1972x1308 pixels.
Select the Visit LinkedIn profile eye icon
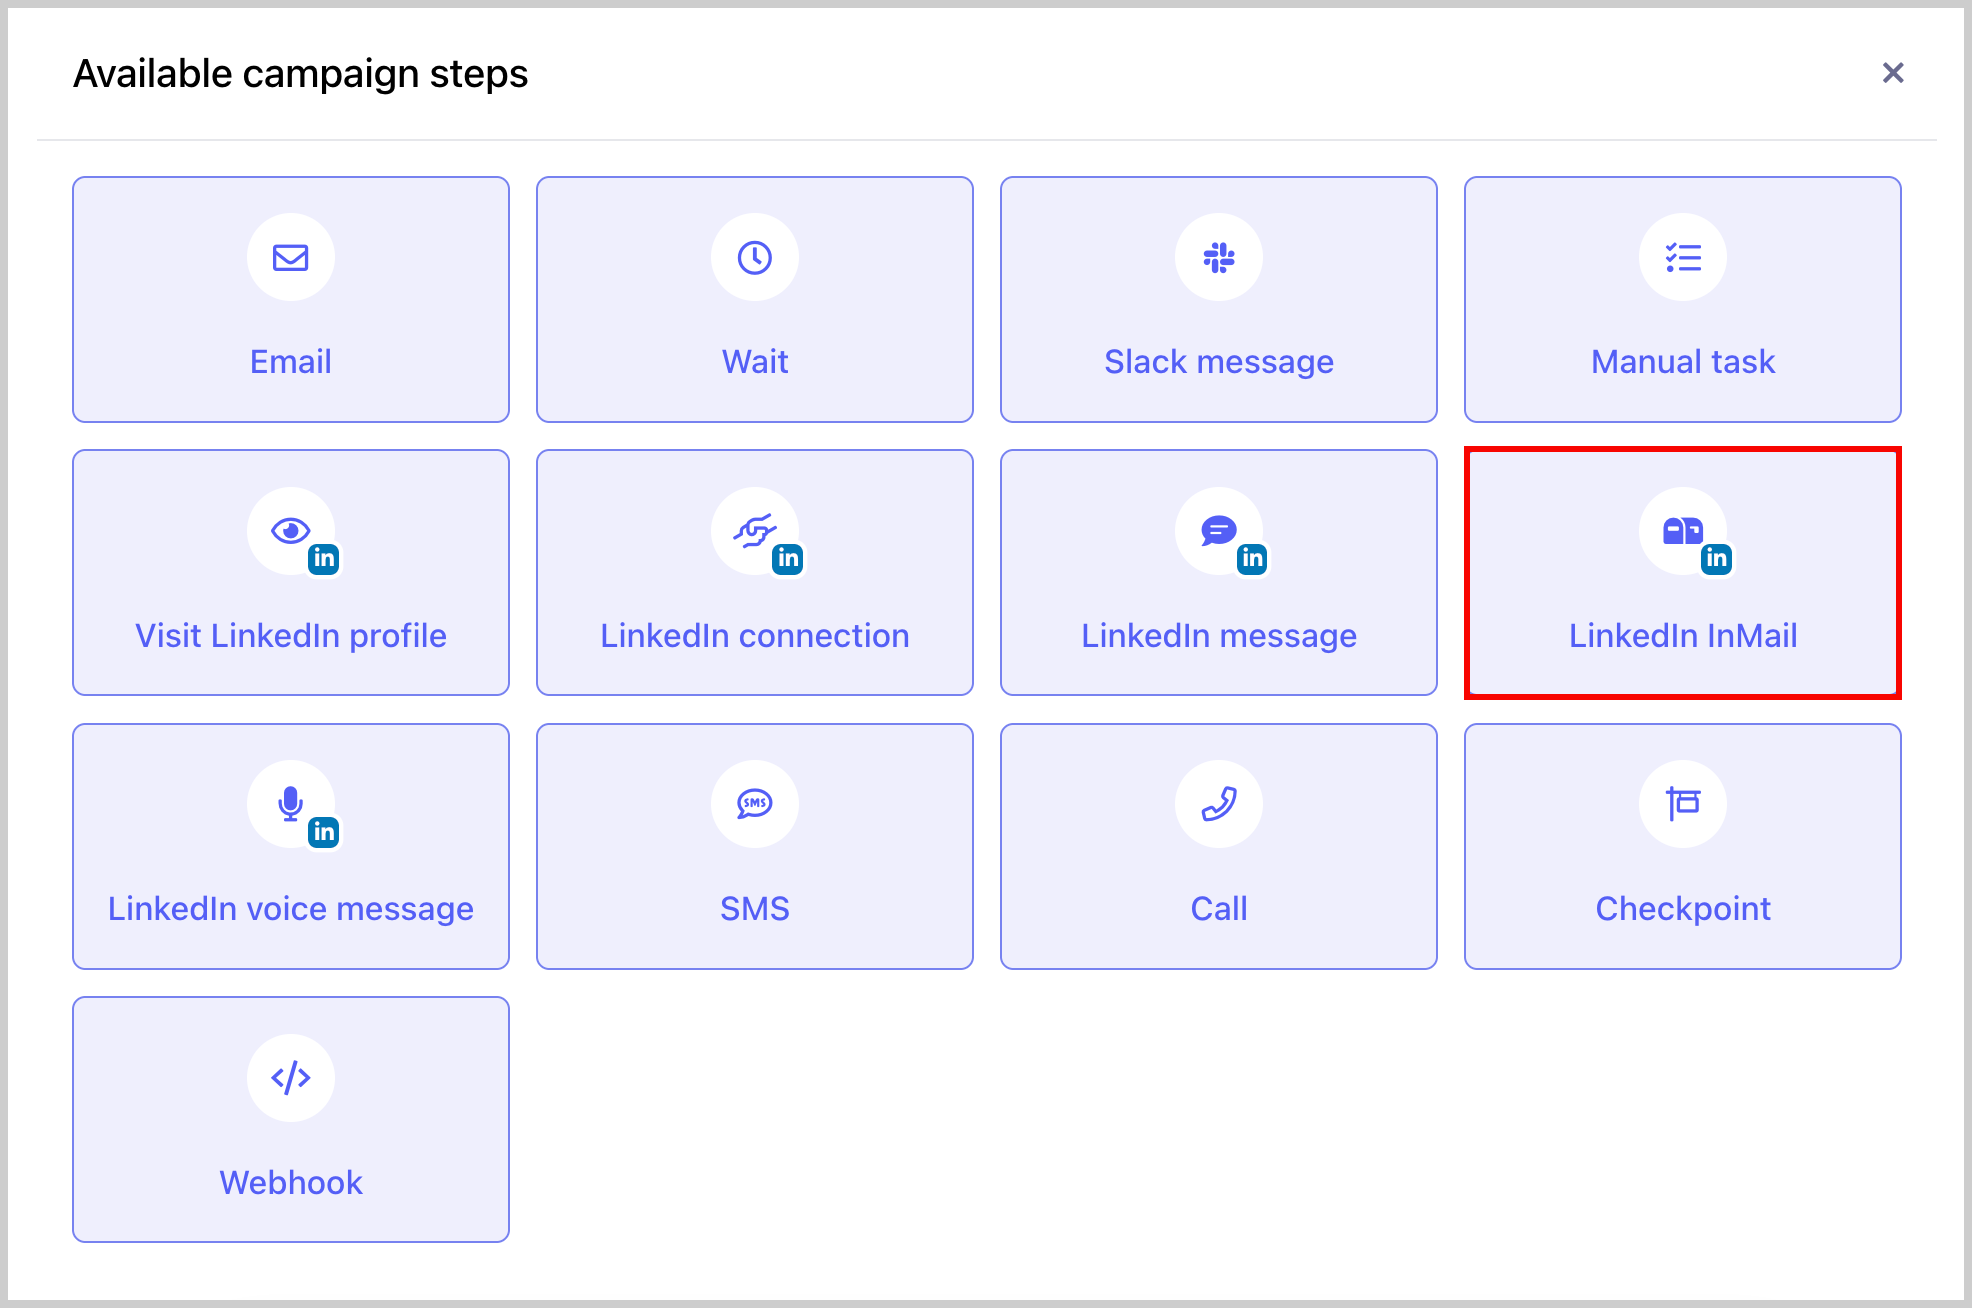point(291,531)
